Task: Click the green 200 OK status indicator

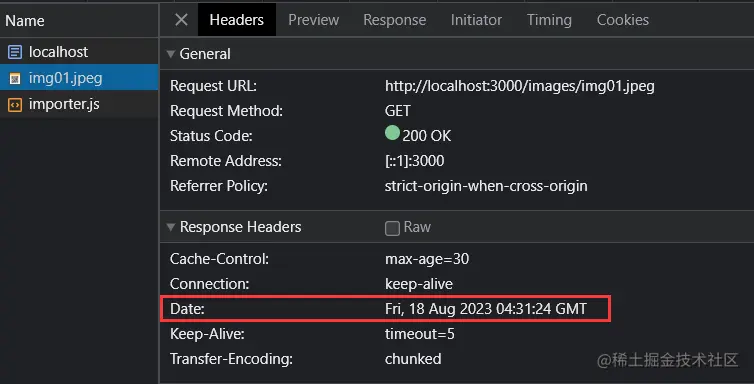Action: pos(392,133)
